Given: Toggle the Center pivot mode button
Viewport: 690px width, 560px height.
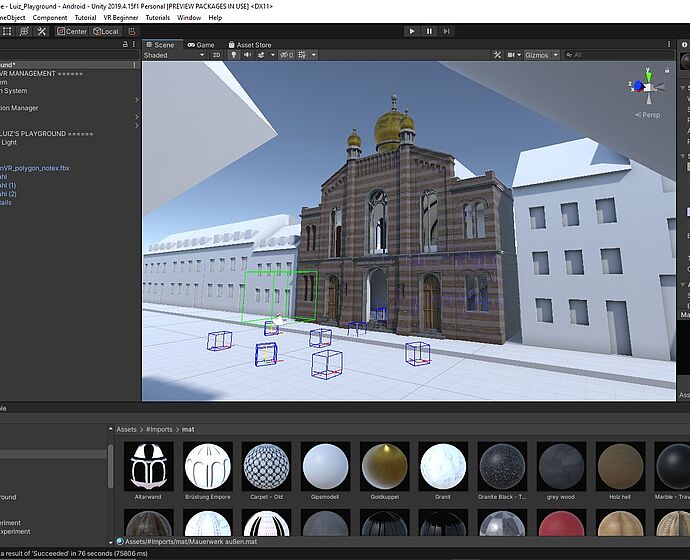Looking at the screenshot, I should coord(72,32).
